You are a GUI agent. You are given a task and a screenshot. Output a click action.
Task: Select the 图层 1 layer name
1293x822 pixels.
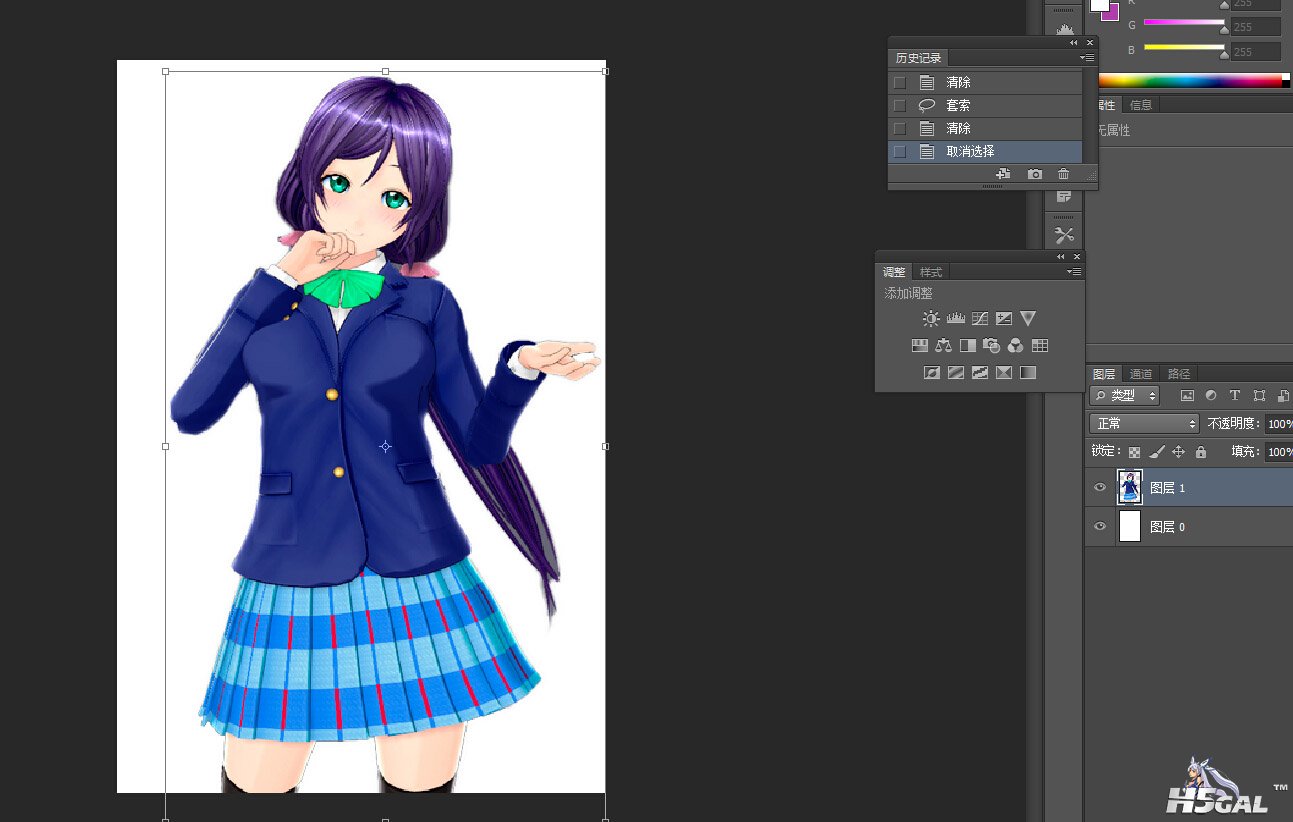1167,488
